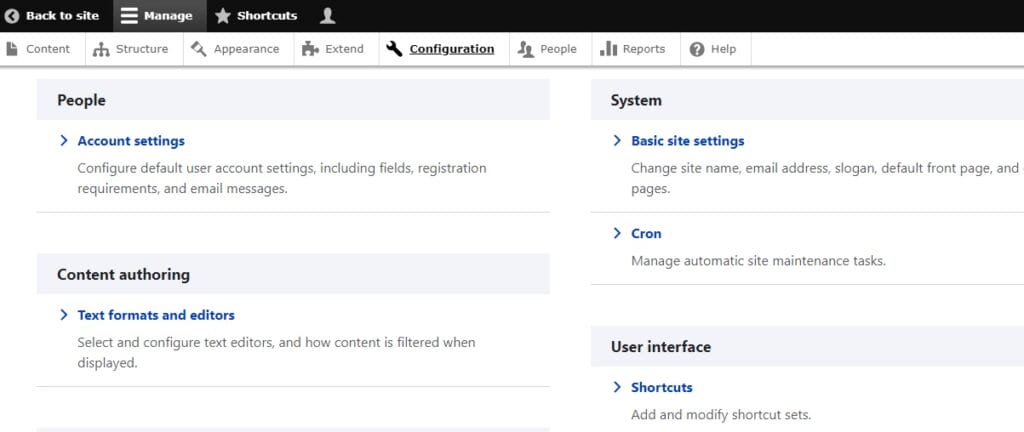Screen dimensions: 1024x432
Task: Click the Structure hierarchy icon
Action: 101,49
